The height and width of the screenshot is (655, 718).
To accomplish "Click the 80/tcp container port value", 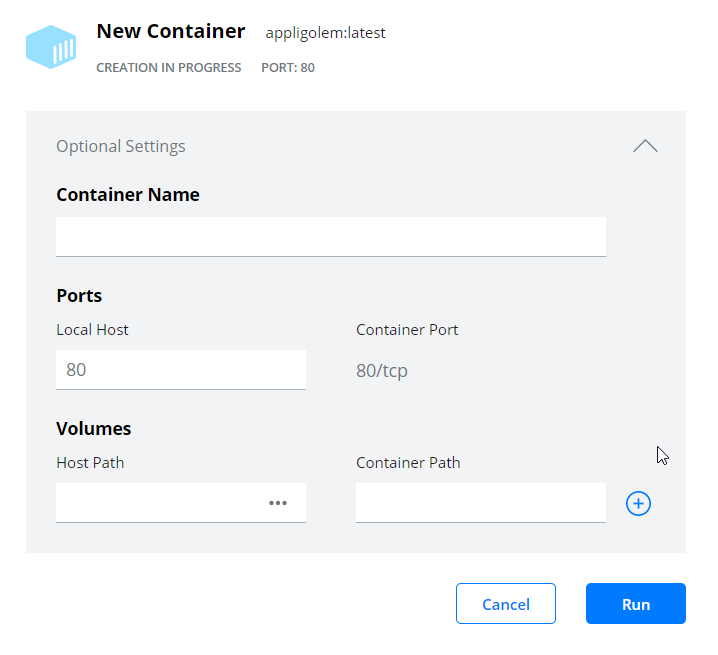I will pyautogui.click(x=382, y=371).
